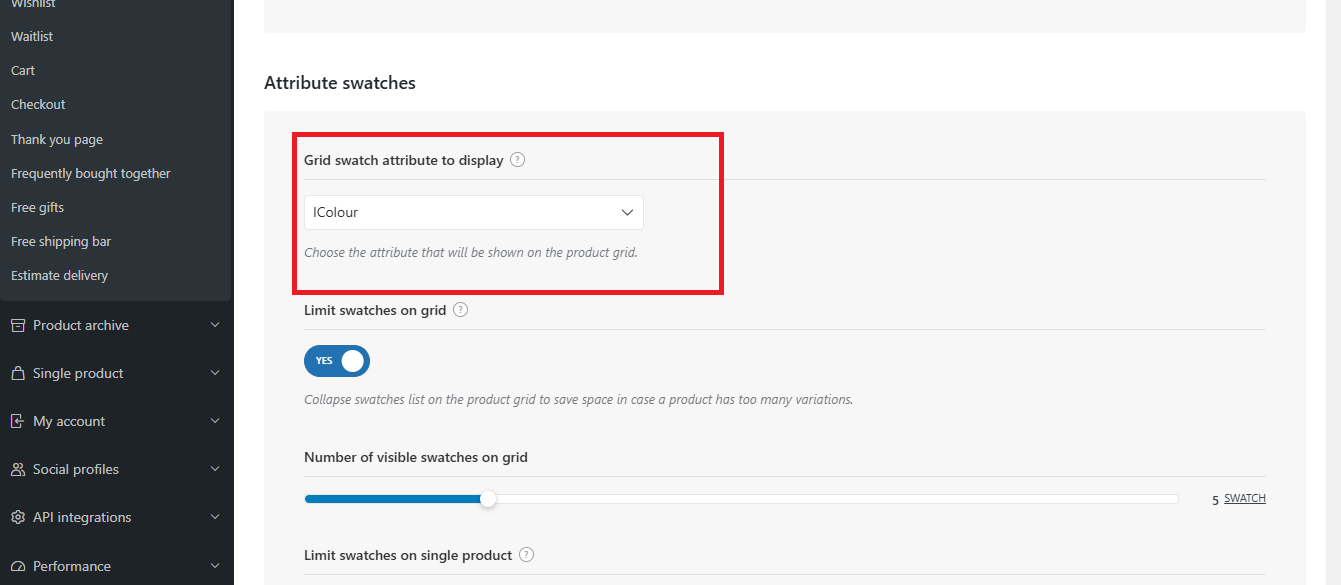Click help icon beside Limit swatches on single product
Viewport: 1341px width, 585px height.
pyautogui.click(x=526, y=555)
